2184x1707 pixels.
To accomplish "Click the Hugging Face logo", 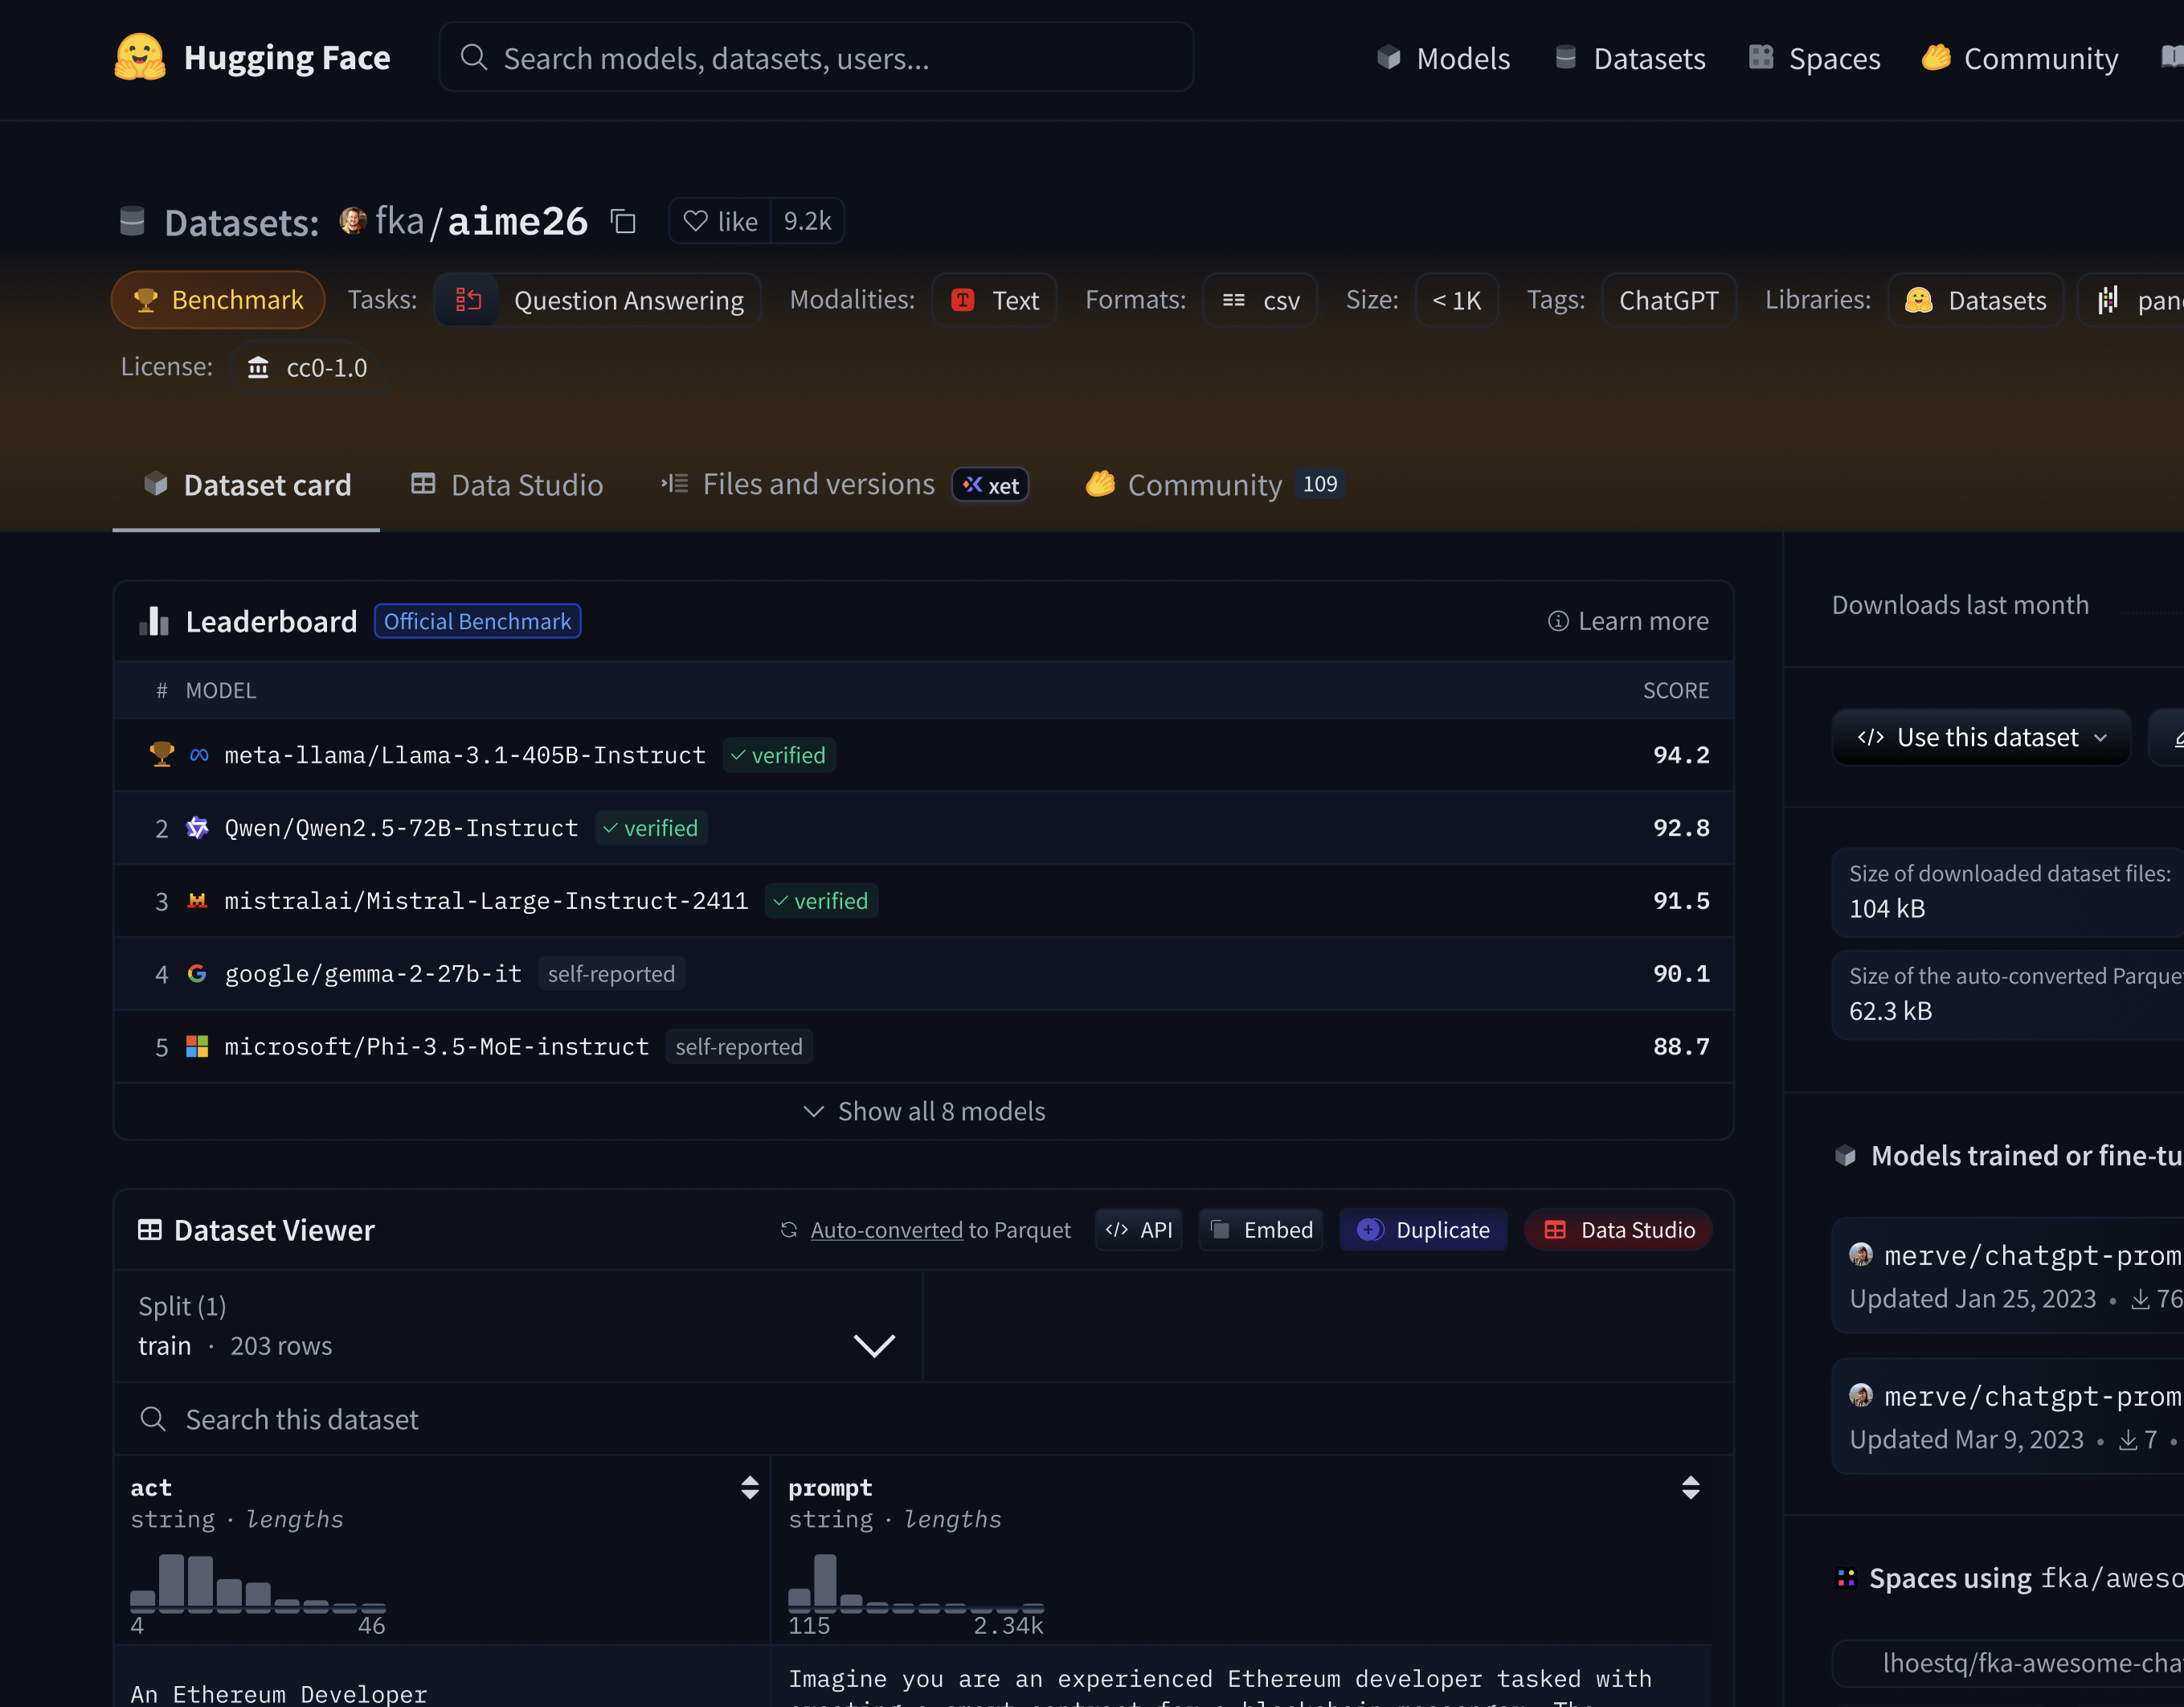I will [x=141, y=57].
